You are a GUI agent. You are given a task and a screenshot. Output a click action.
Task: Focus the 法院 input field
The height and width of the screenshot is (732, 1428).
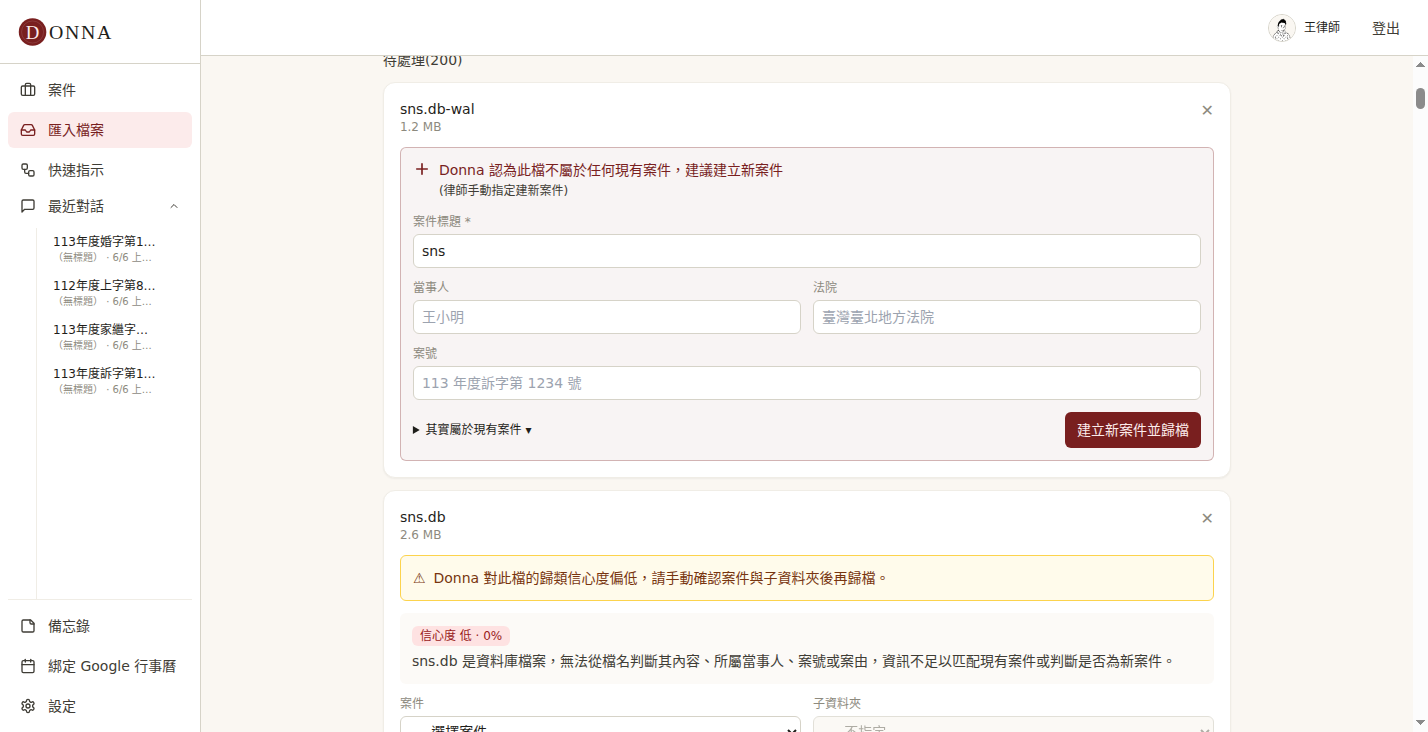[1007, 317]
